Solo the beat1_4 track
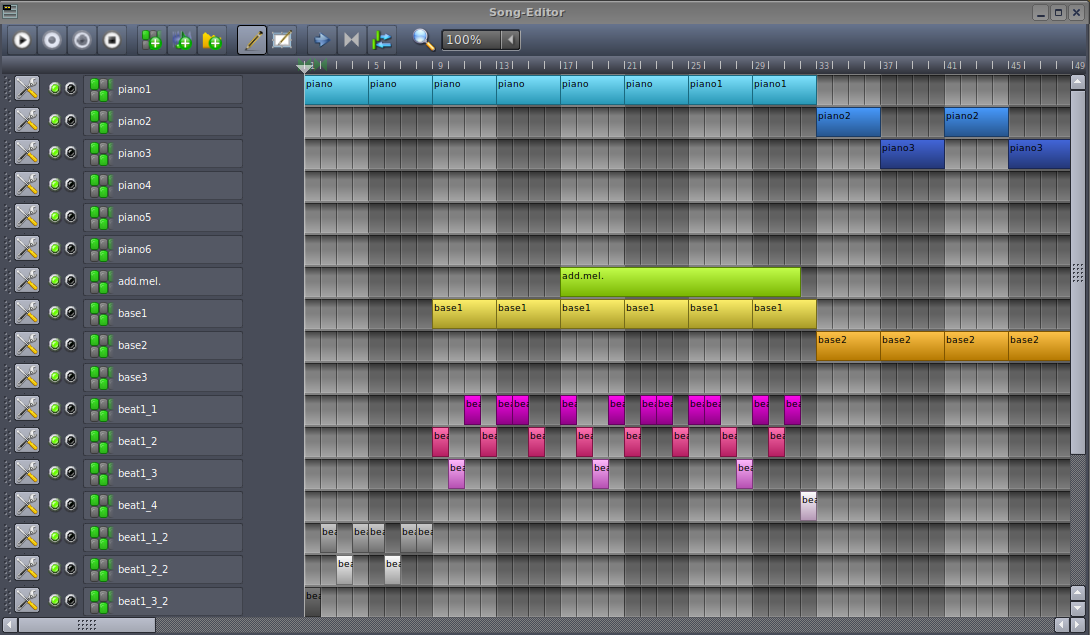The image size is (1090, 635). click(x=71, y=504)
